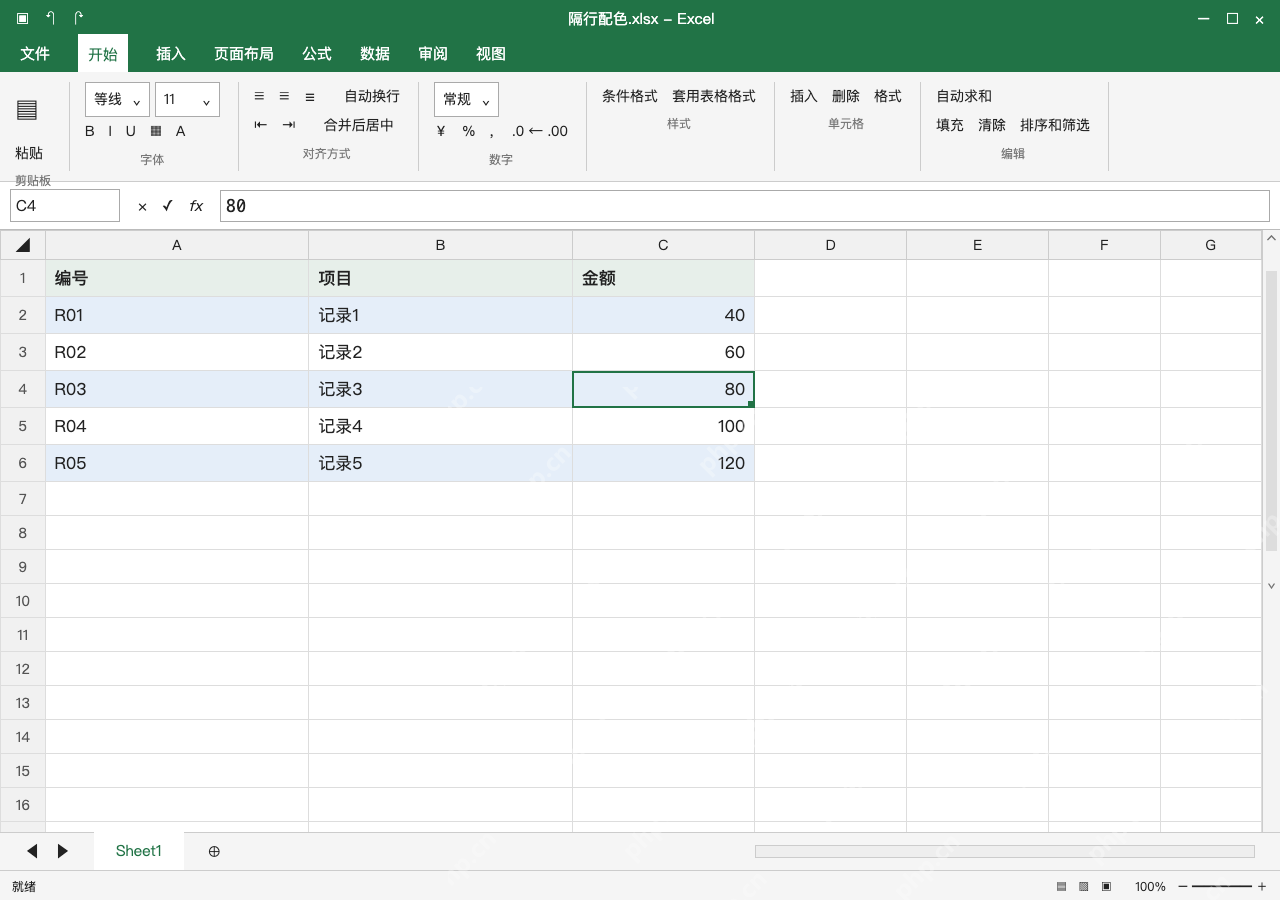Decrease the cell indent
The height and width of the screenshot is (900, 1280).
pos(261,125)
